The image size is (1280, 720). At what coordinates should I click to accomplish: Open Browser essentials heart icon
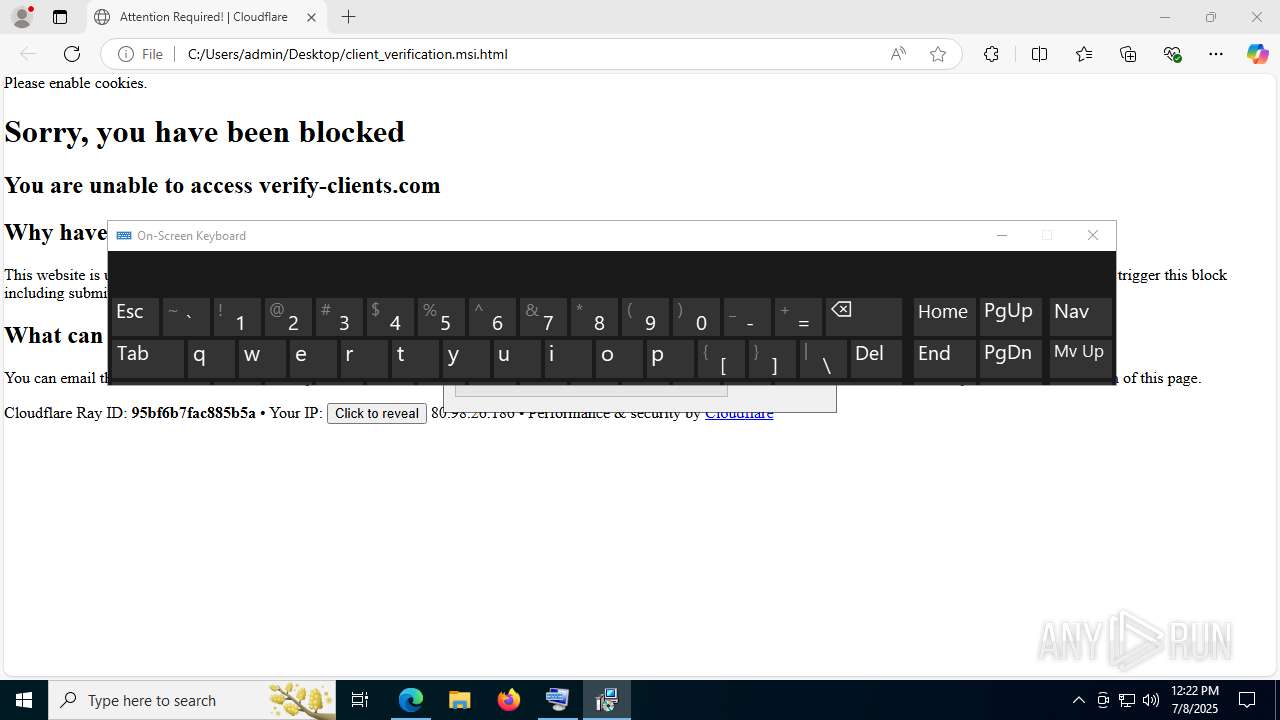pos(1173,54)
